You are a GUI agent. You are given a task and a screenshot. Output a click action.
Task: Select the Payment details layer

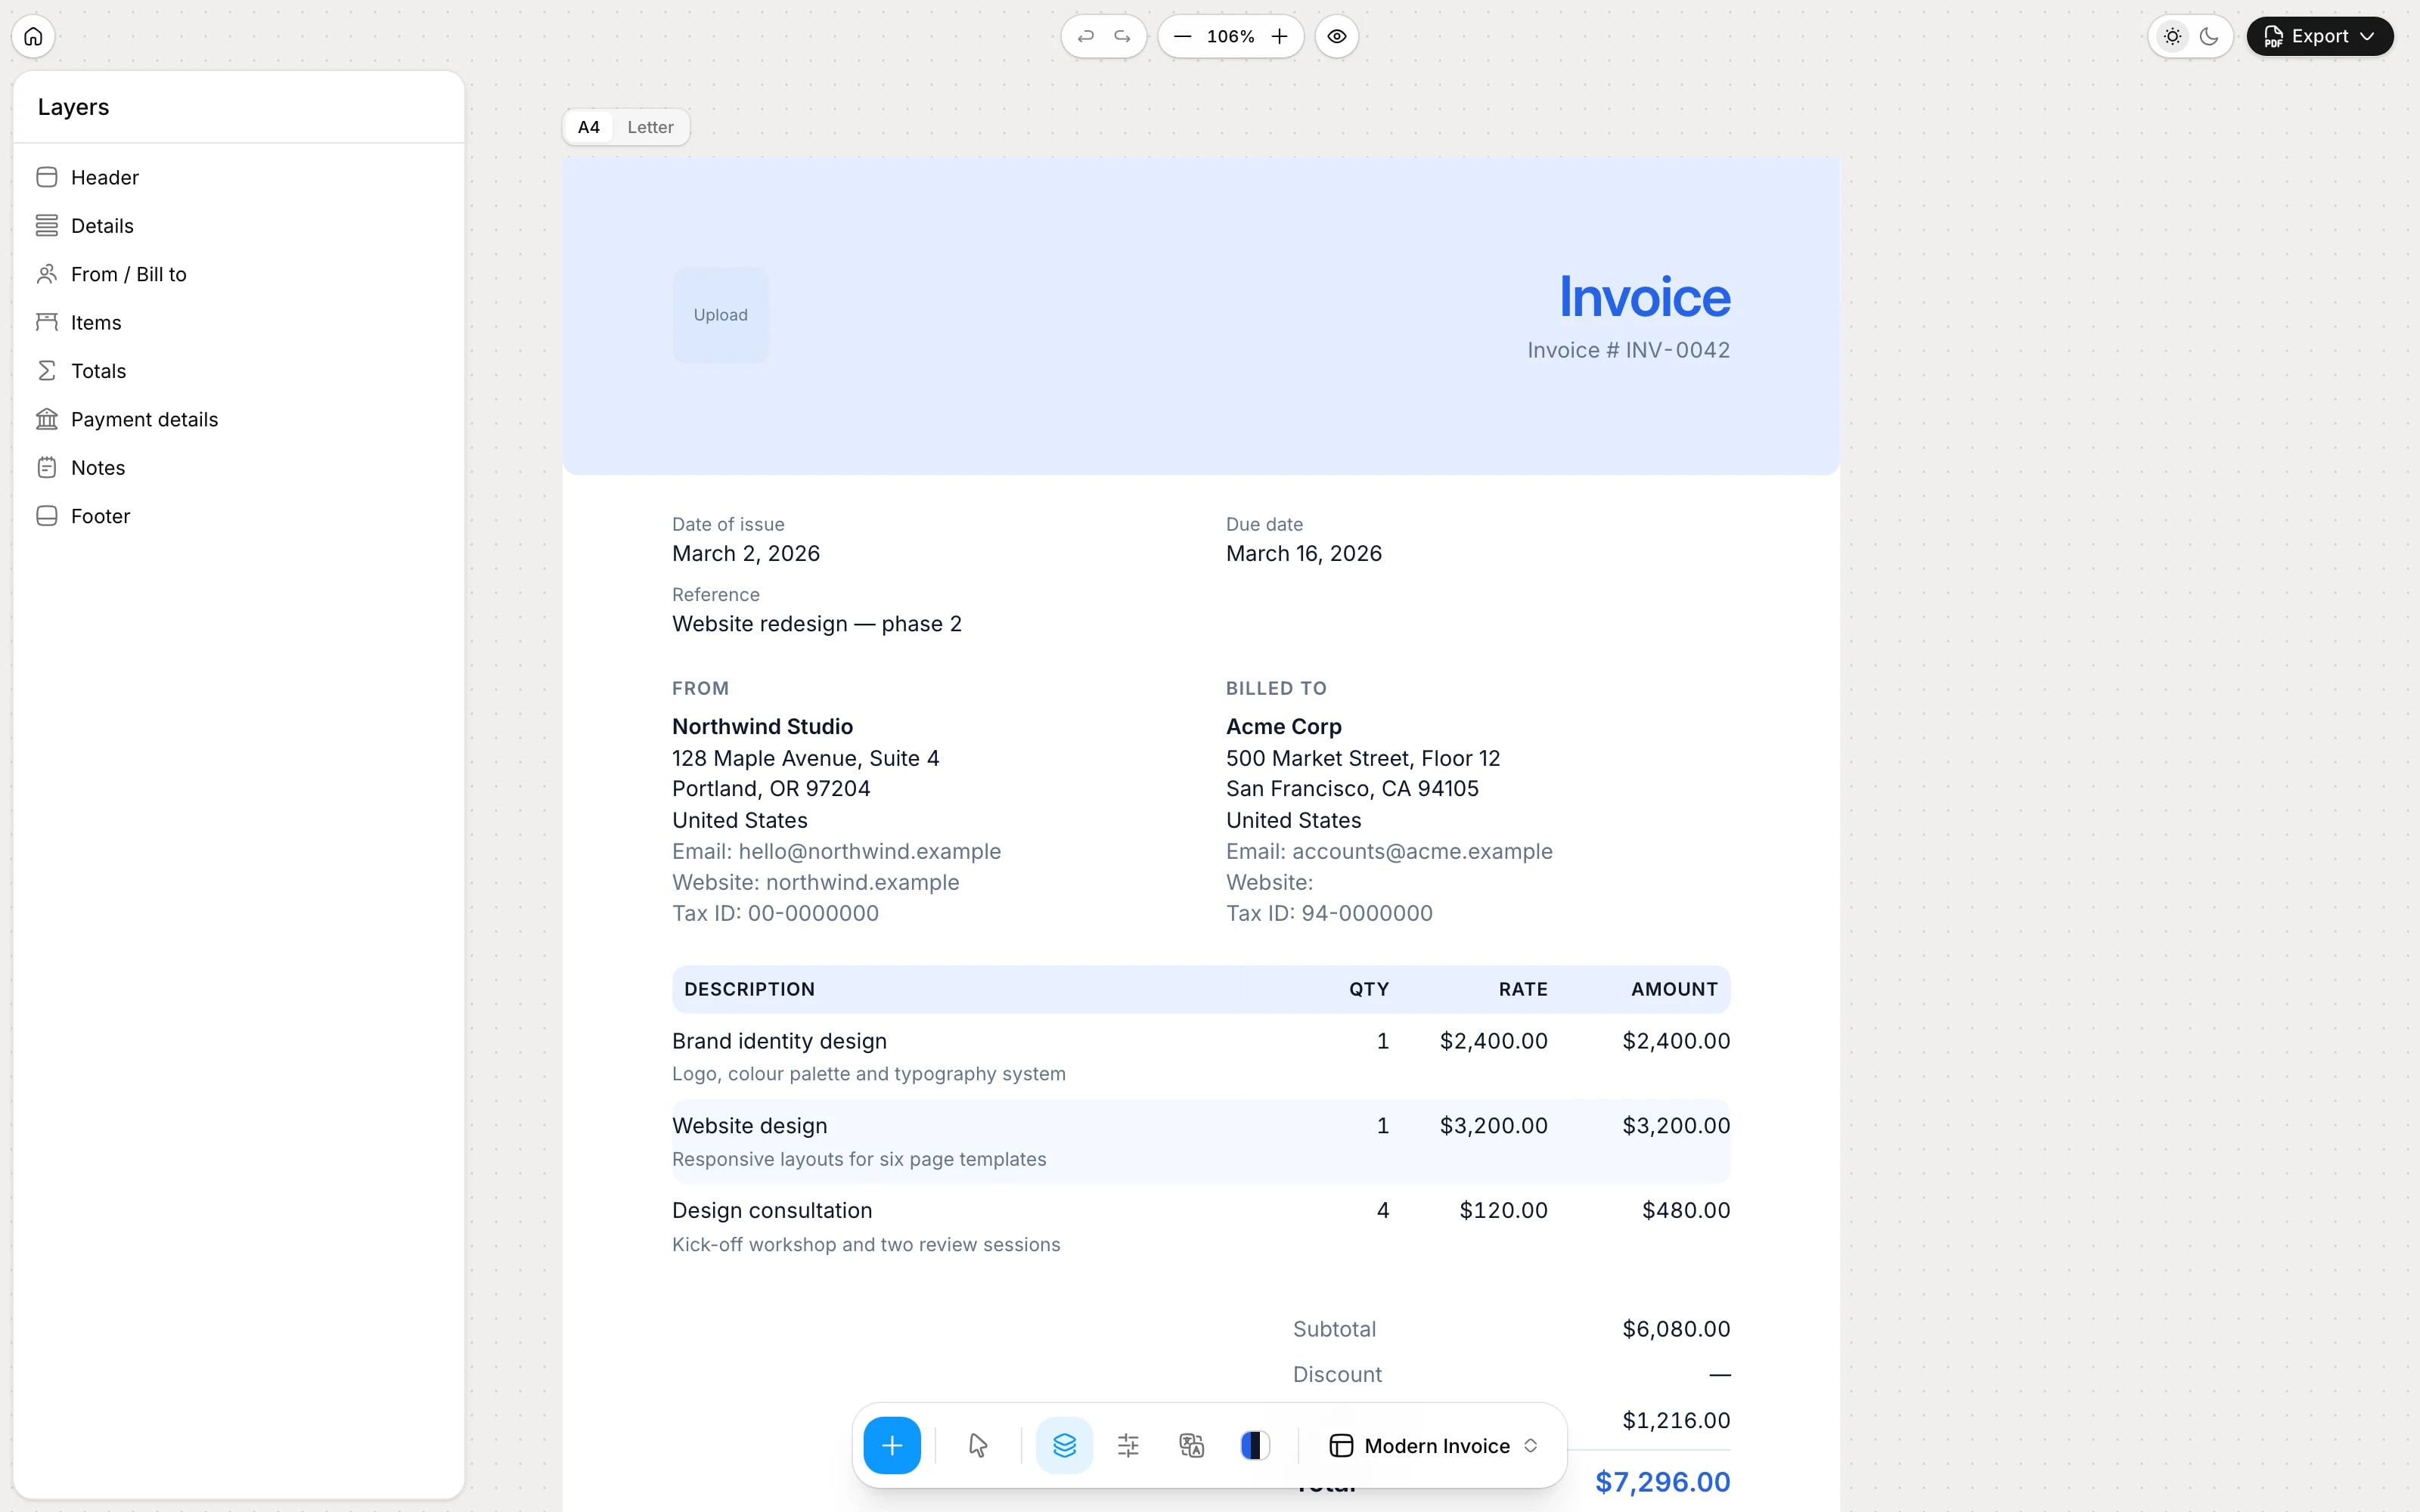coord(239,420)
